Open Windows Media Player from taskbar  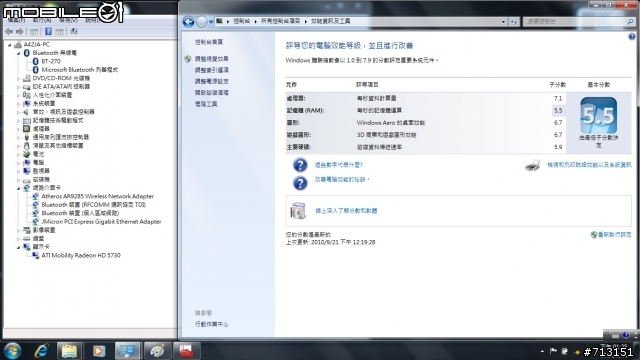coord(98,351)
